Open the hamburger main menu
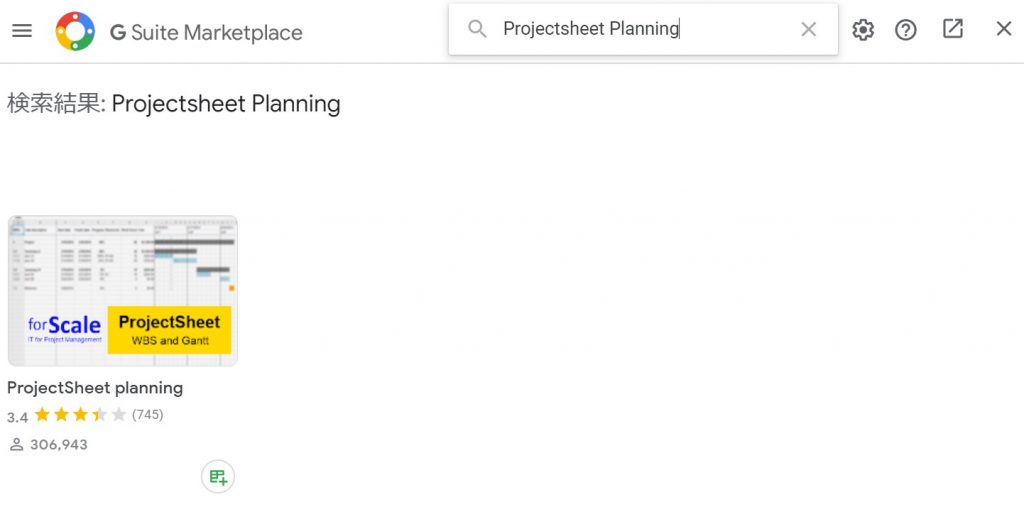 (x=22, y=31)
